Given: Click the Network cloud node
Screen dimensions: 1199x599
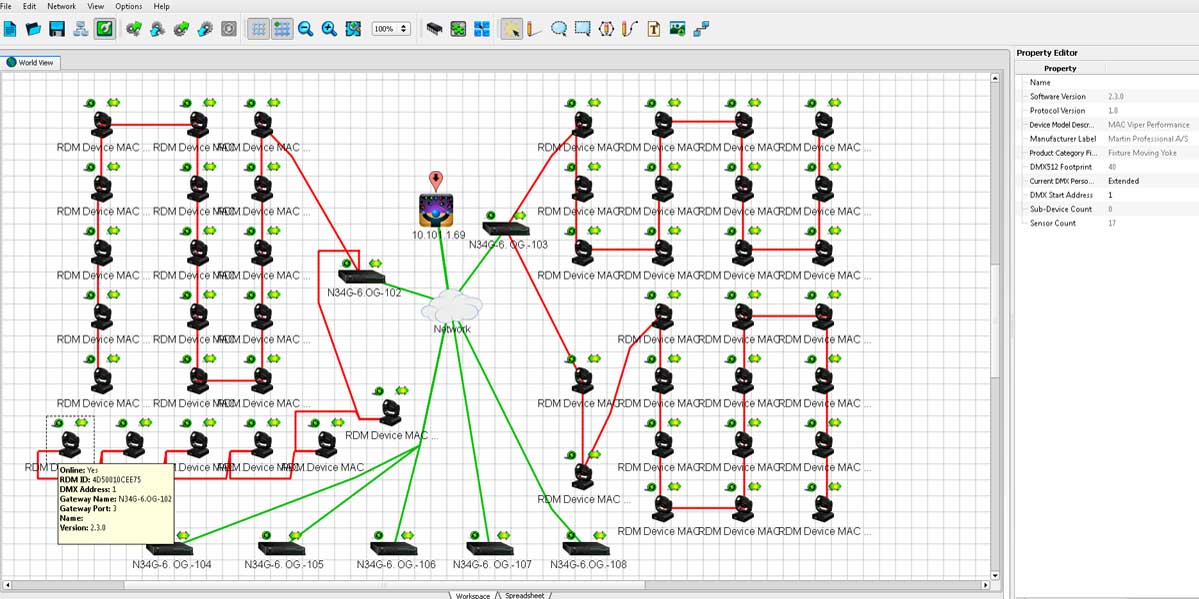Looking at the screenshot, I should coord(452,305).
